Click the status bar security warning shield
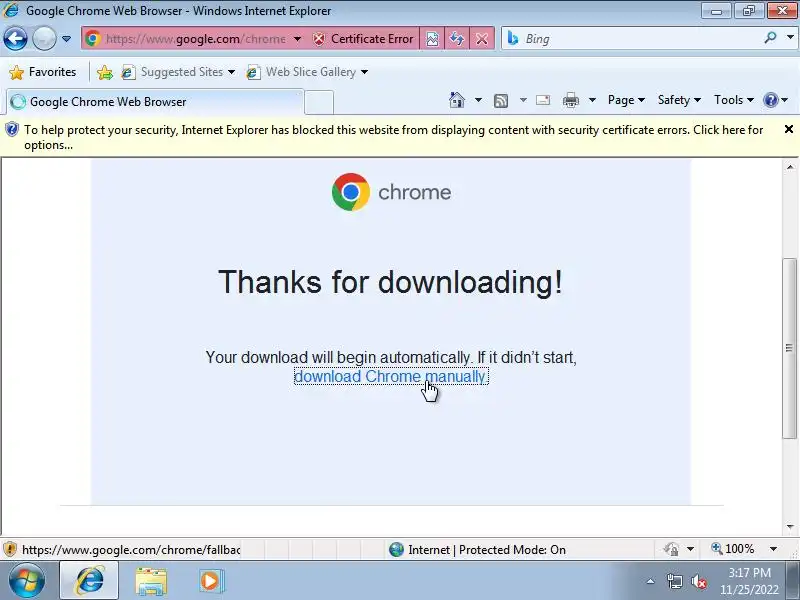This screenshot has height=600, width=800. 10,549
